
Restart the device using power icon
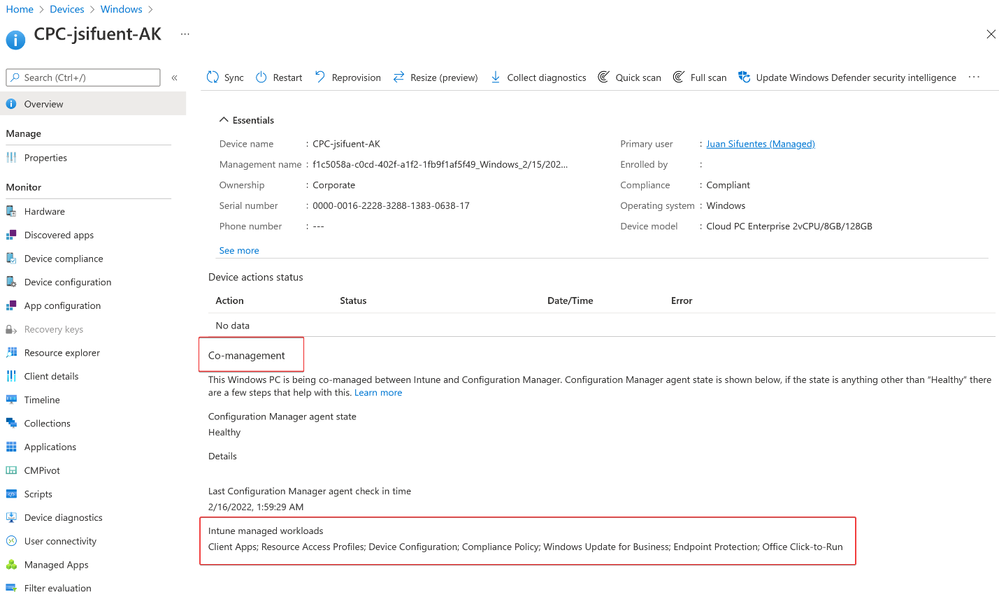[261, 77]
